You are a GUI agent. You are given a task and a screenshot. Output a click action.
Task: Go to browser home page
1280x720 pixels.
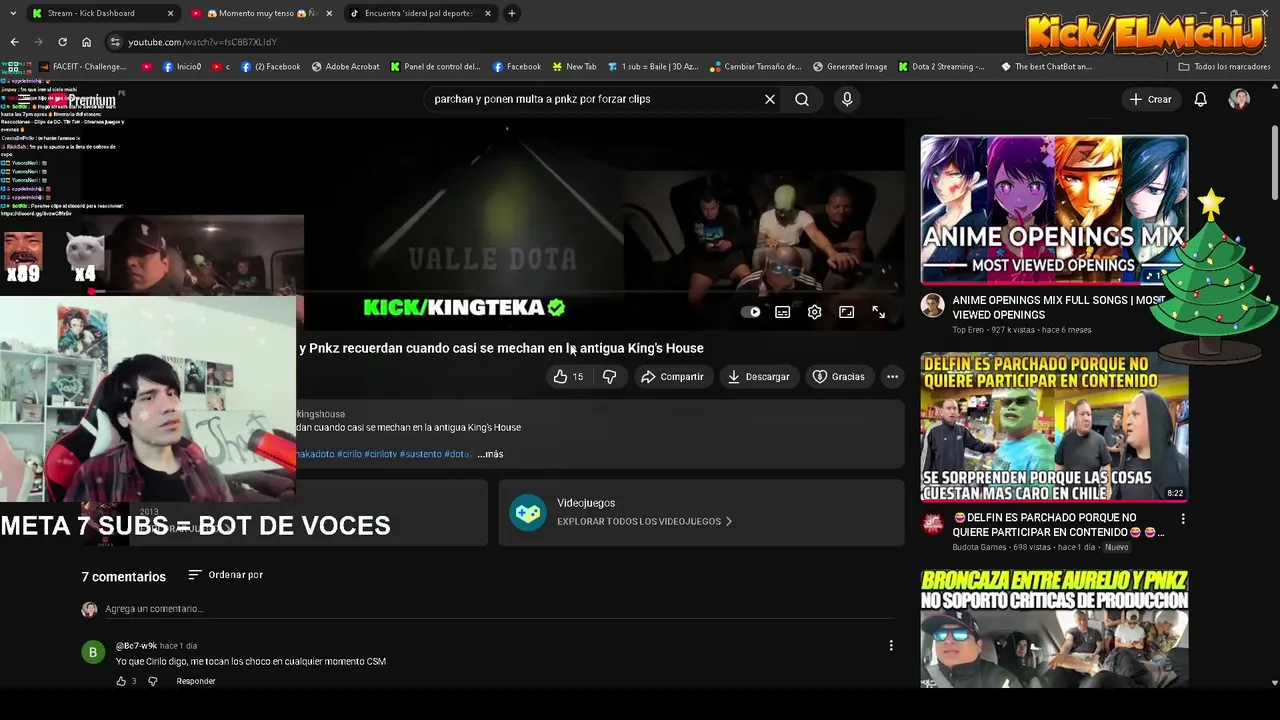coord(86,42)
